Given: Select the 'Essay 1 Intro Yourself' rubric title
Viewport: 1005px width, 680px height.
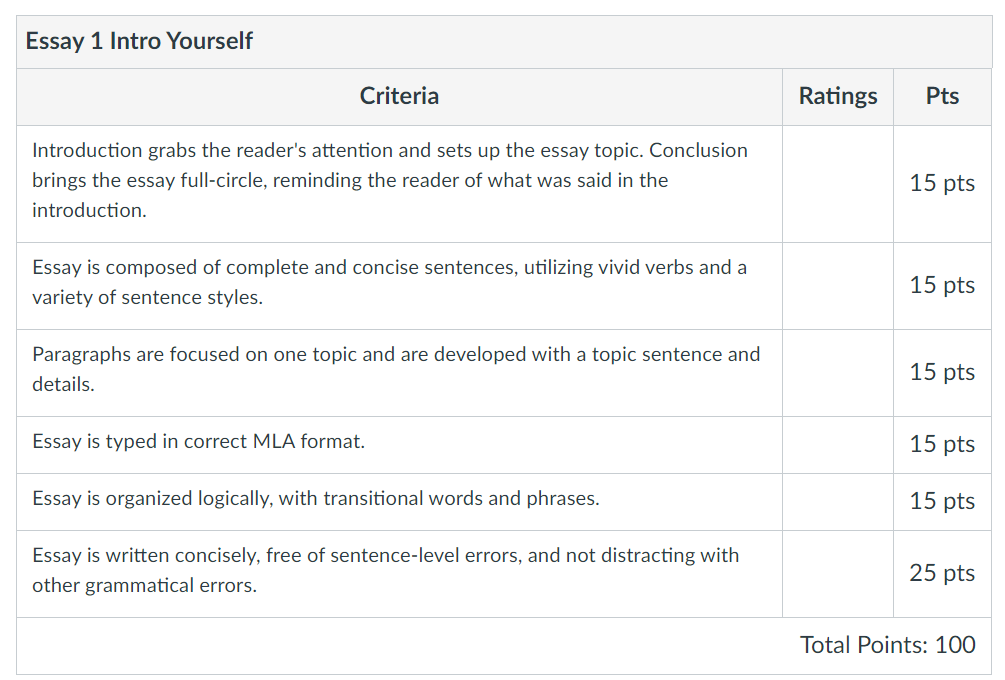Looking at the screenshot, I should point(139,41).
